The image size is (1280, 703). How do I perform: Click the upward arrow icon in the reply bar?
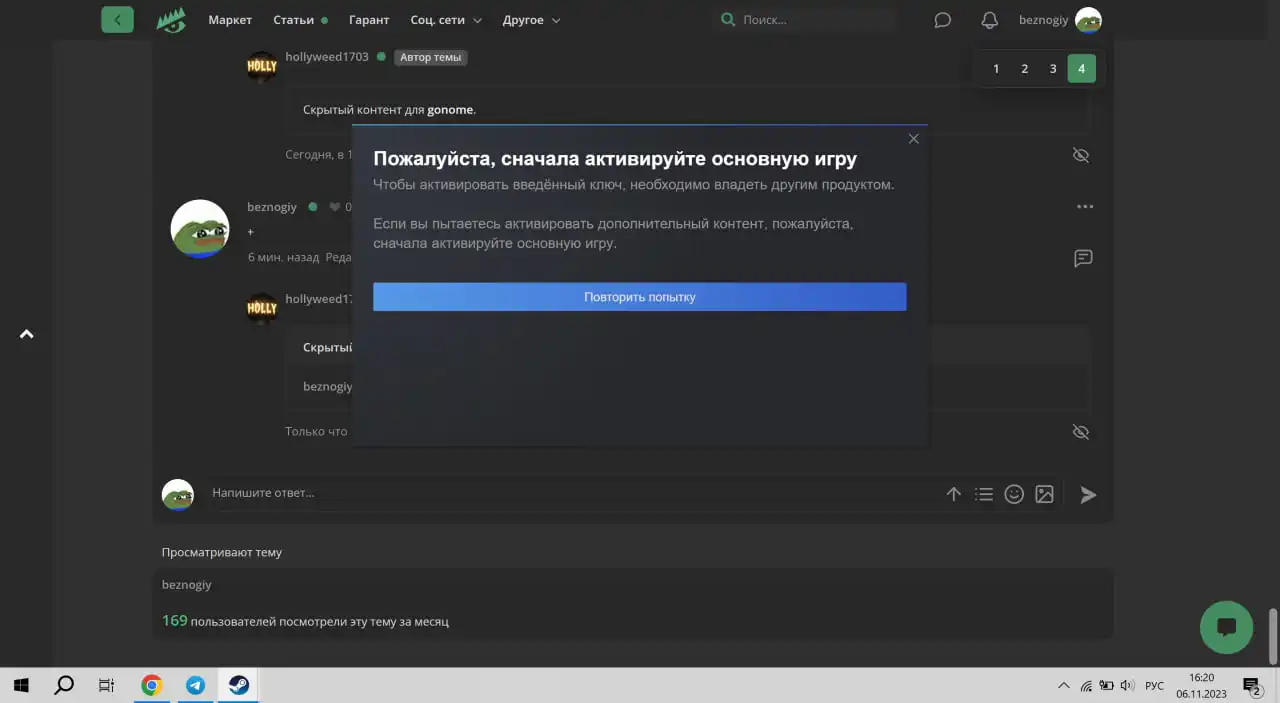(x=953, y=494)
